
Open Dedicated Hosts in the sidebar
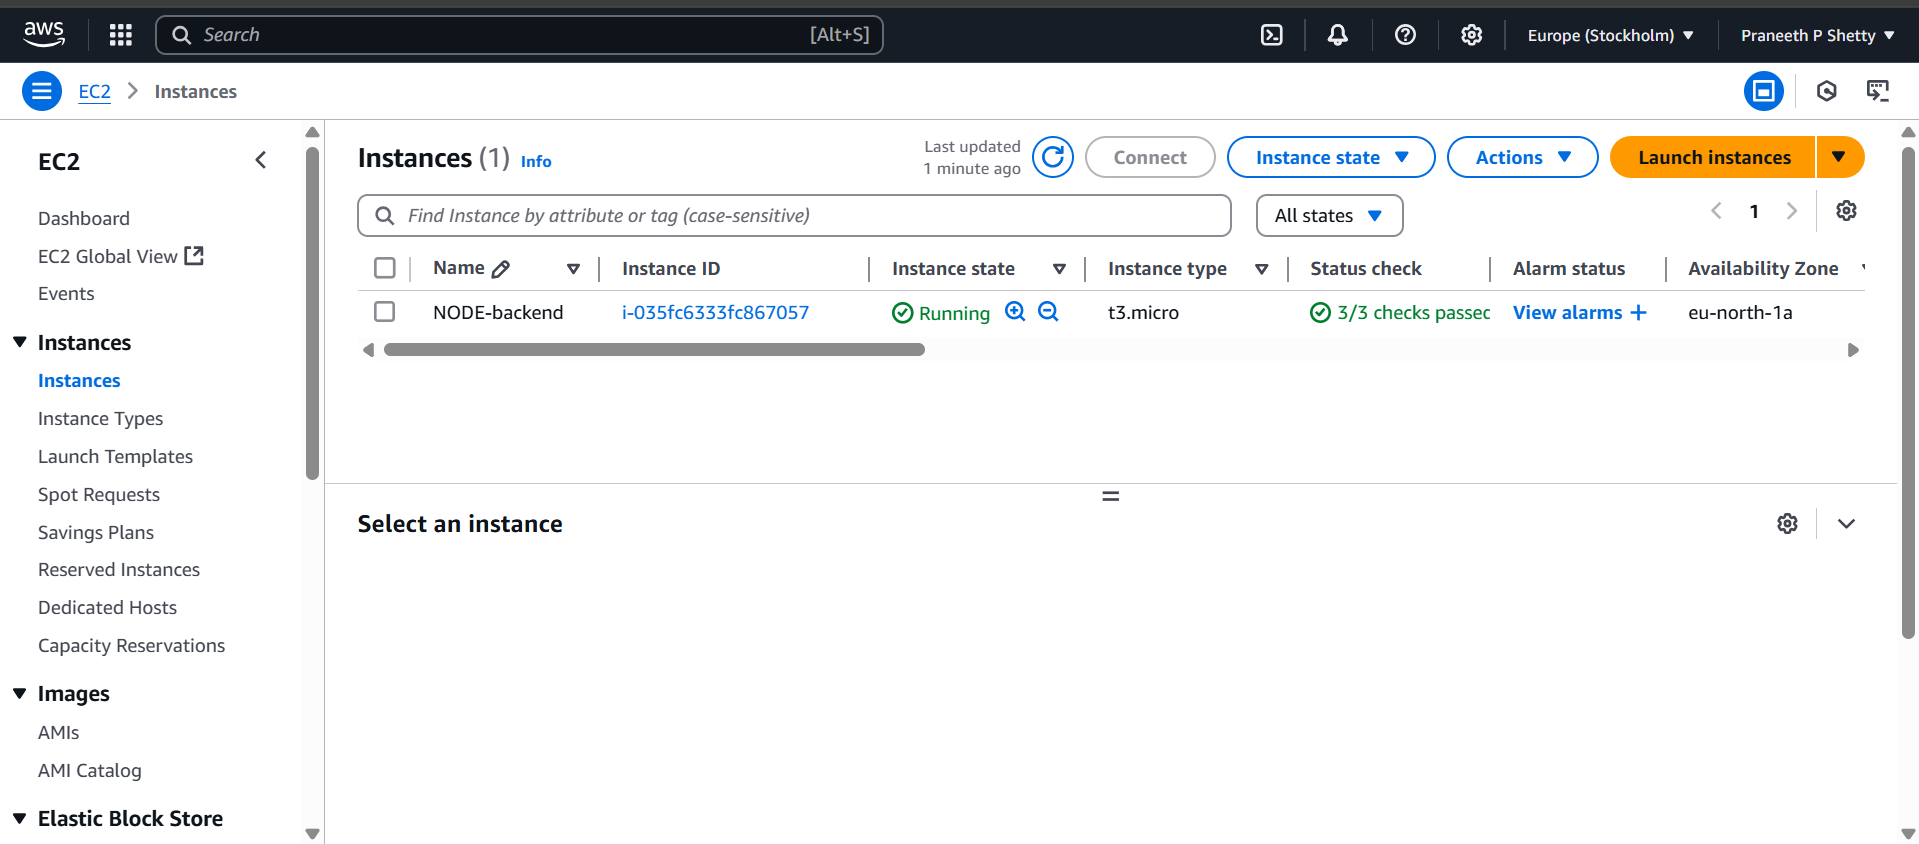pos(107,607)
